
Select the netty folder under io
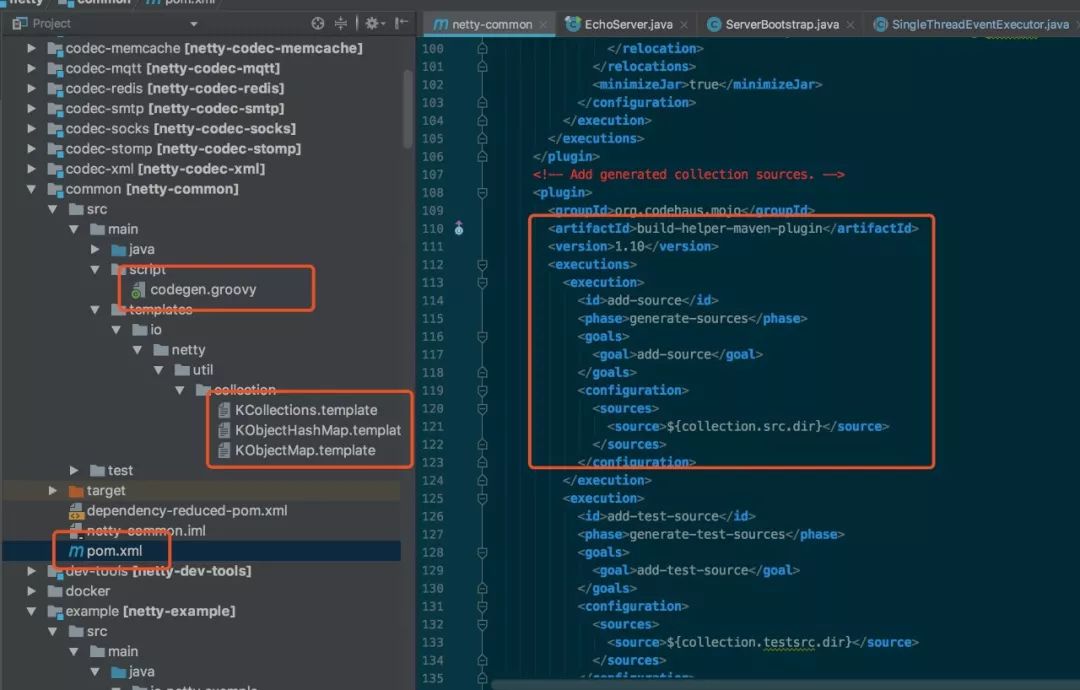tap(179, 350)
